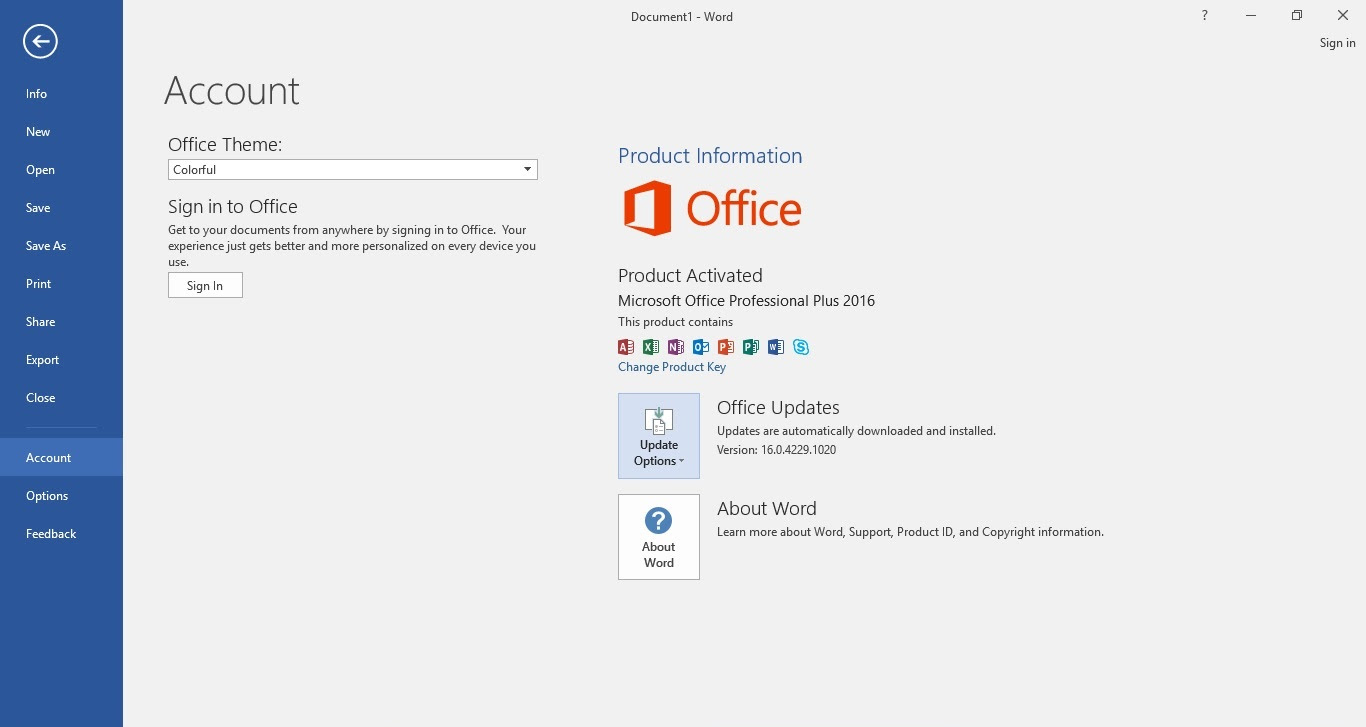Open Word Options from the sidebar
Screen dimensions: 1366x727
coord(61,496)
